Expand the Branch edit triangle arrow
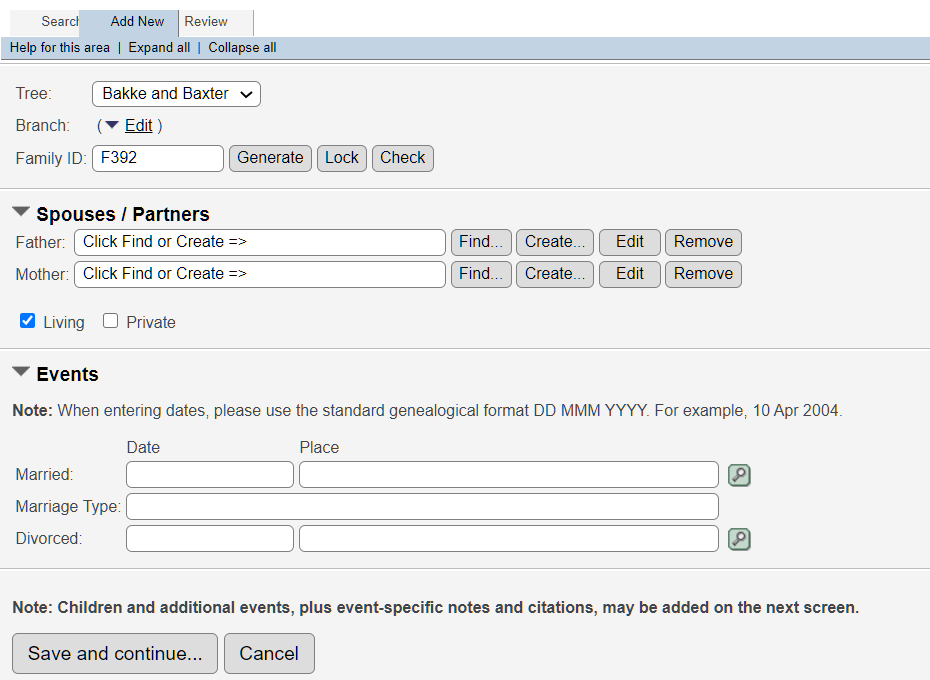Image resolution: width=930 pixels, height=680 pixels. (x=112, y=126)
